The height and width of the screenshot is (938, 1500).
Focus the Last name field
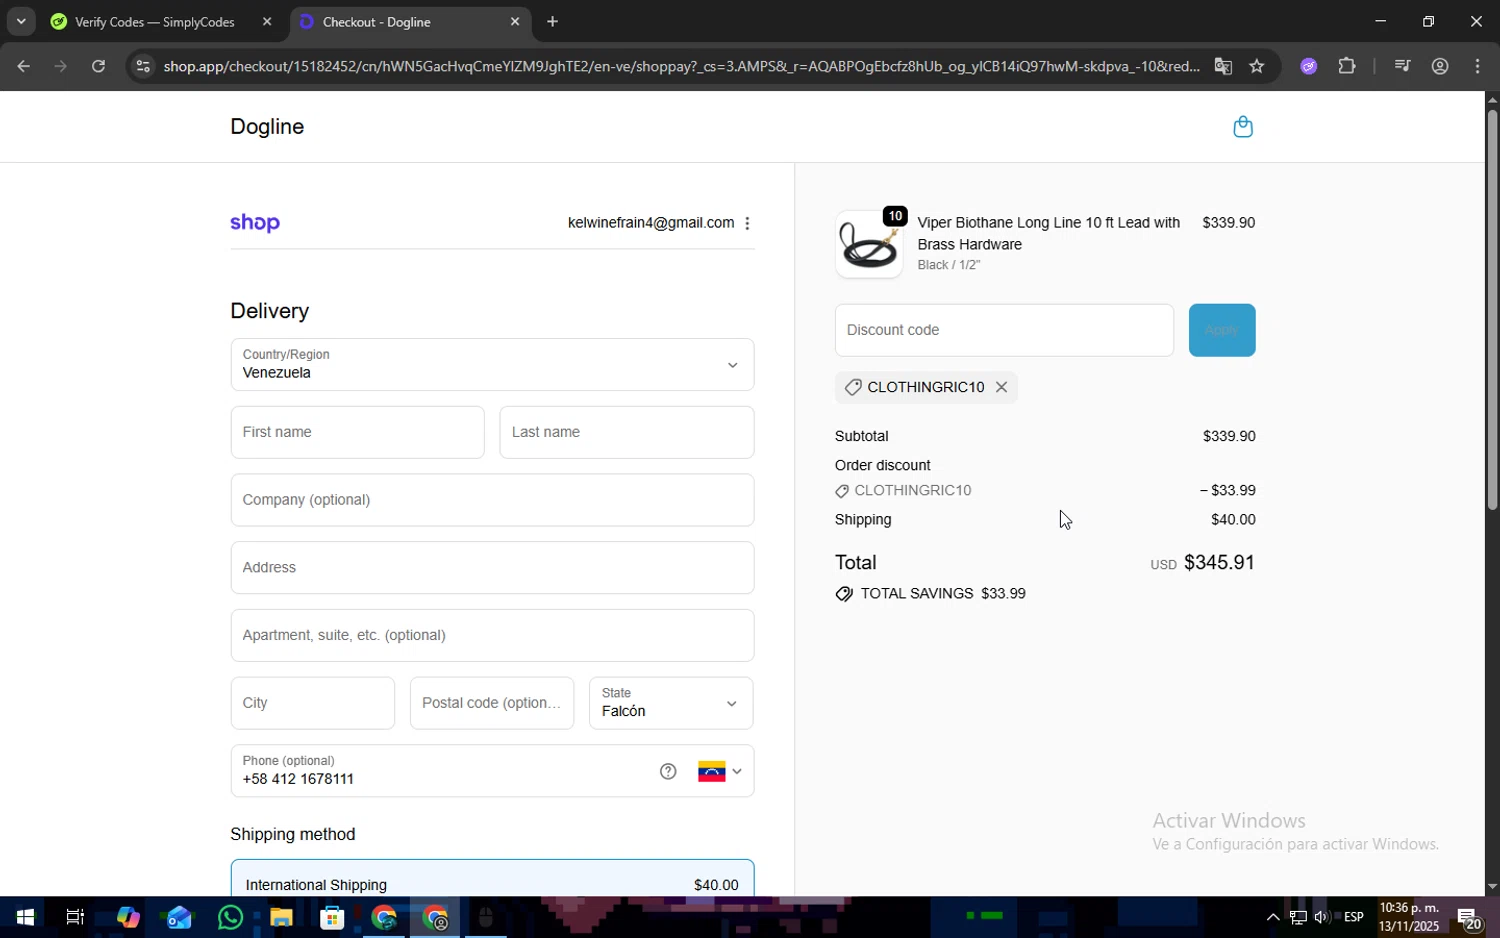(x=627, y=432)
